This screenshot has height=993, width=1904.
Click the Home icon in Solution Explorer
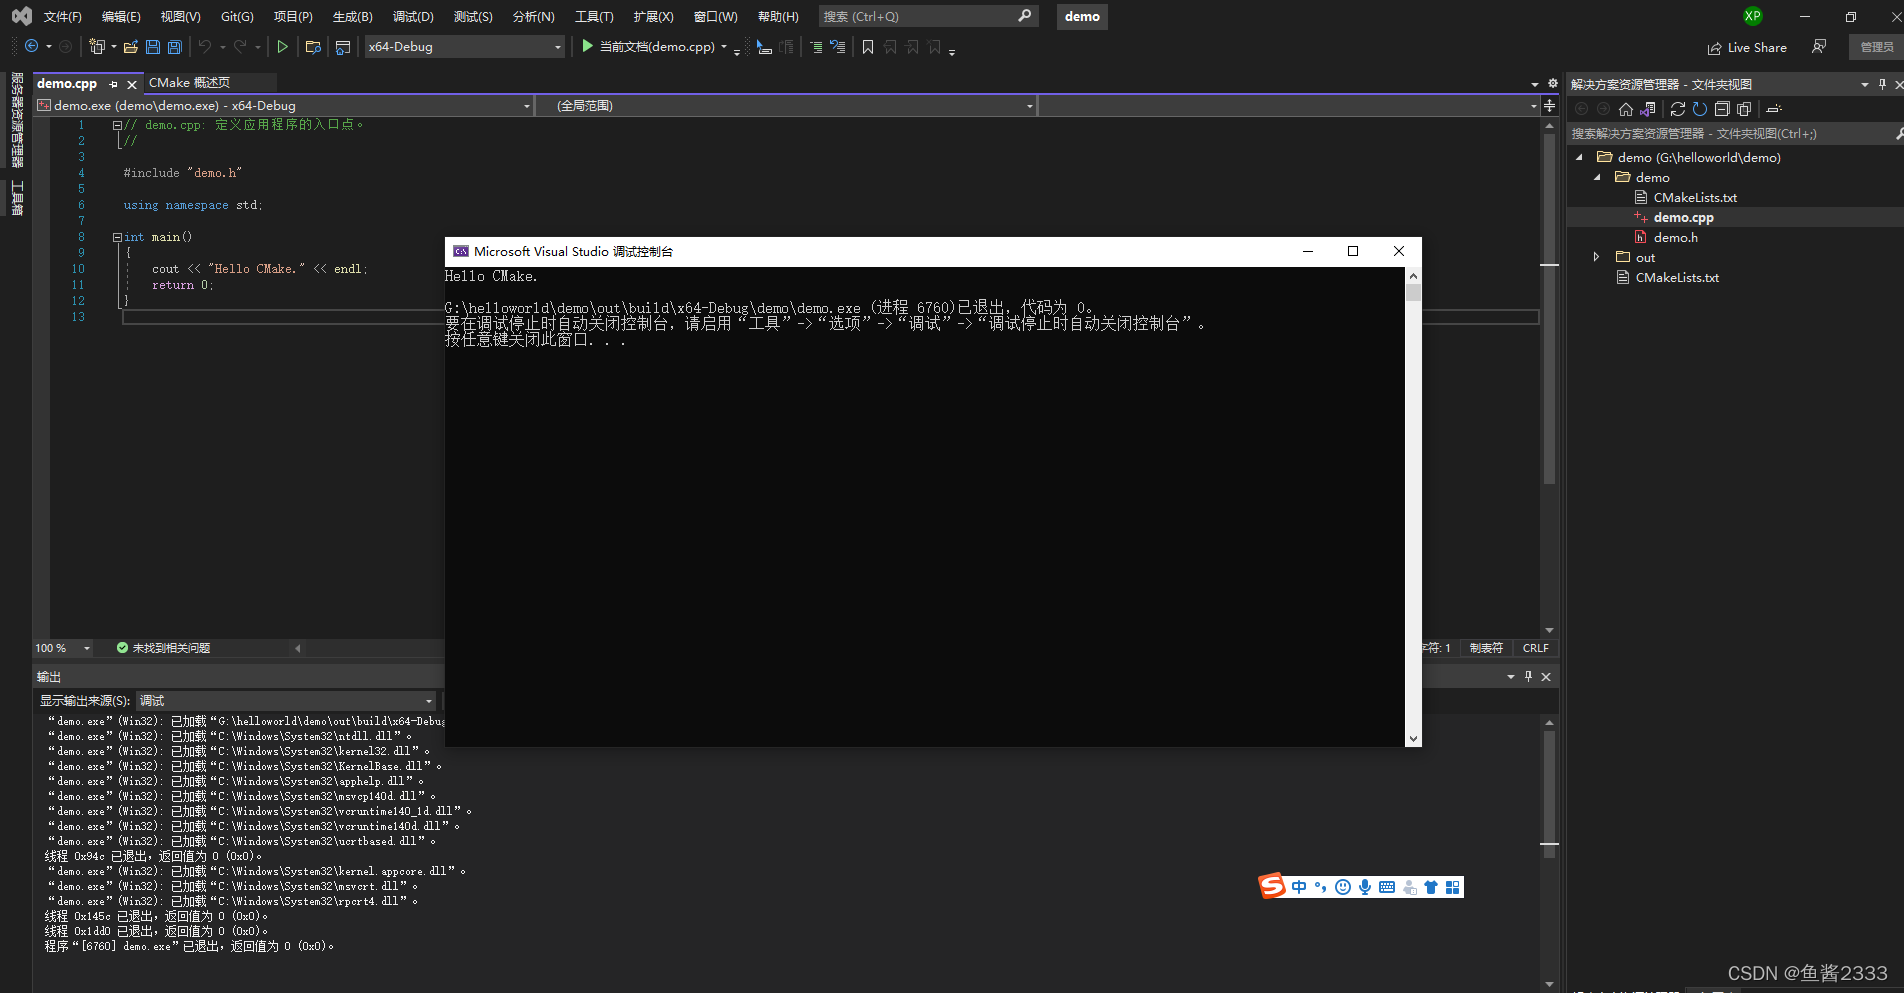coord(1626,109)
